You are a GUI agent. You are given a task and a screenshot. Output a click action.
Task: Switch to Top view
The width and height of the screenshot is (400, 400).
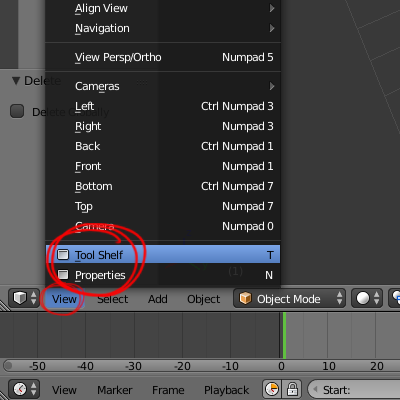[x=163, y=206]
